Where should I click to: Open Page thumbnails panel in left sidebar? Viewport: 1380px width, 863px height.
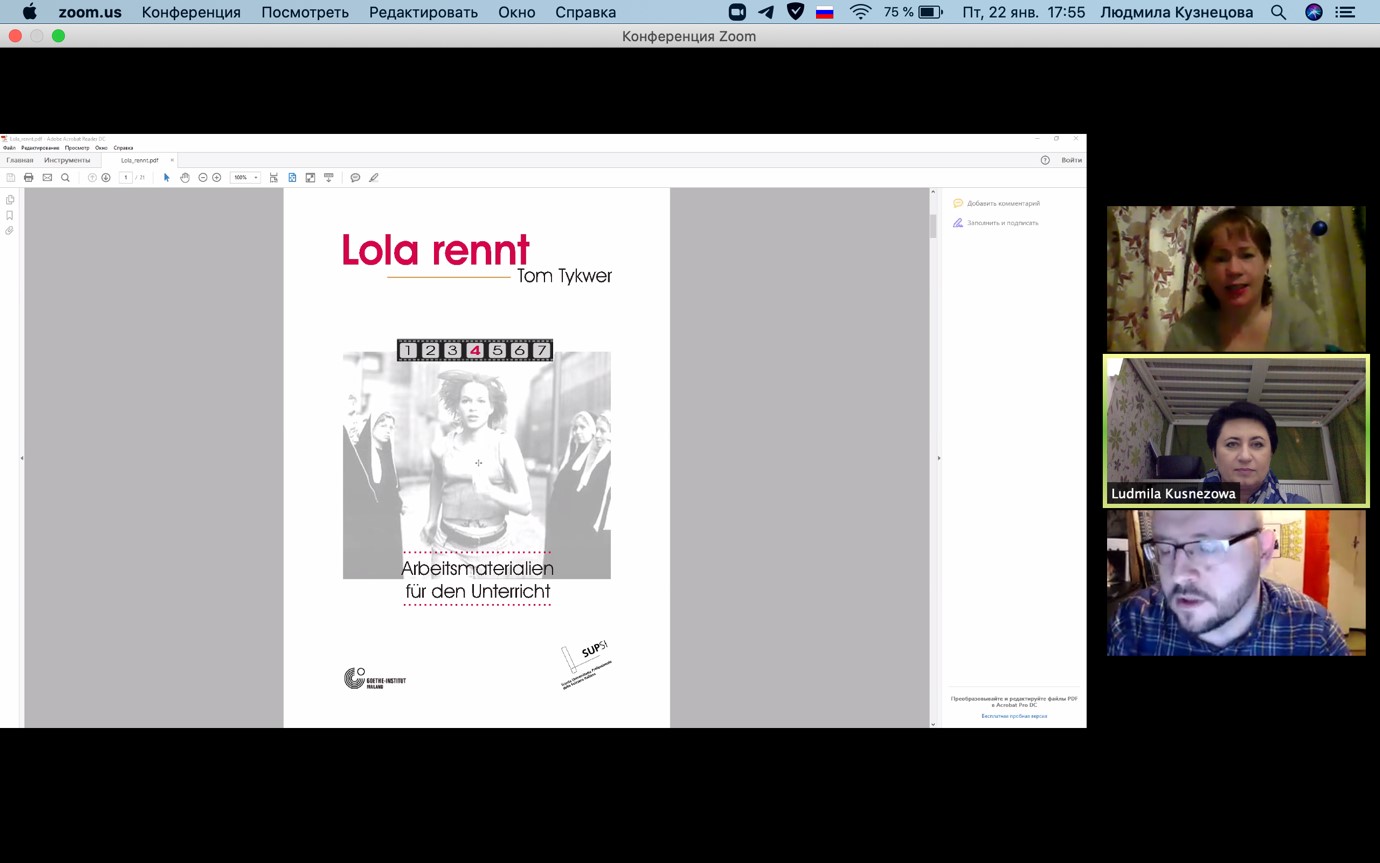pos(10,200)
